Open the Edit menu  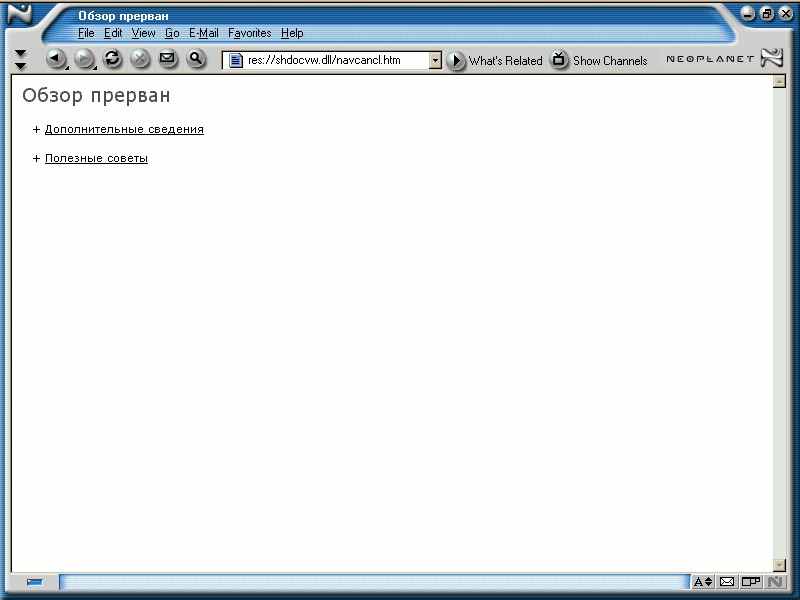[113, 33]
